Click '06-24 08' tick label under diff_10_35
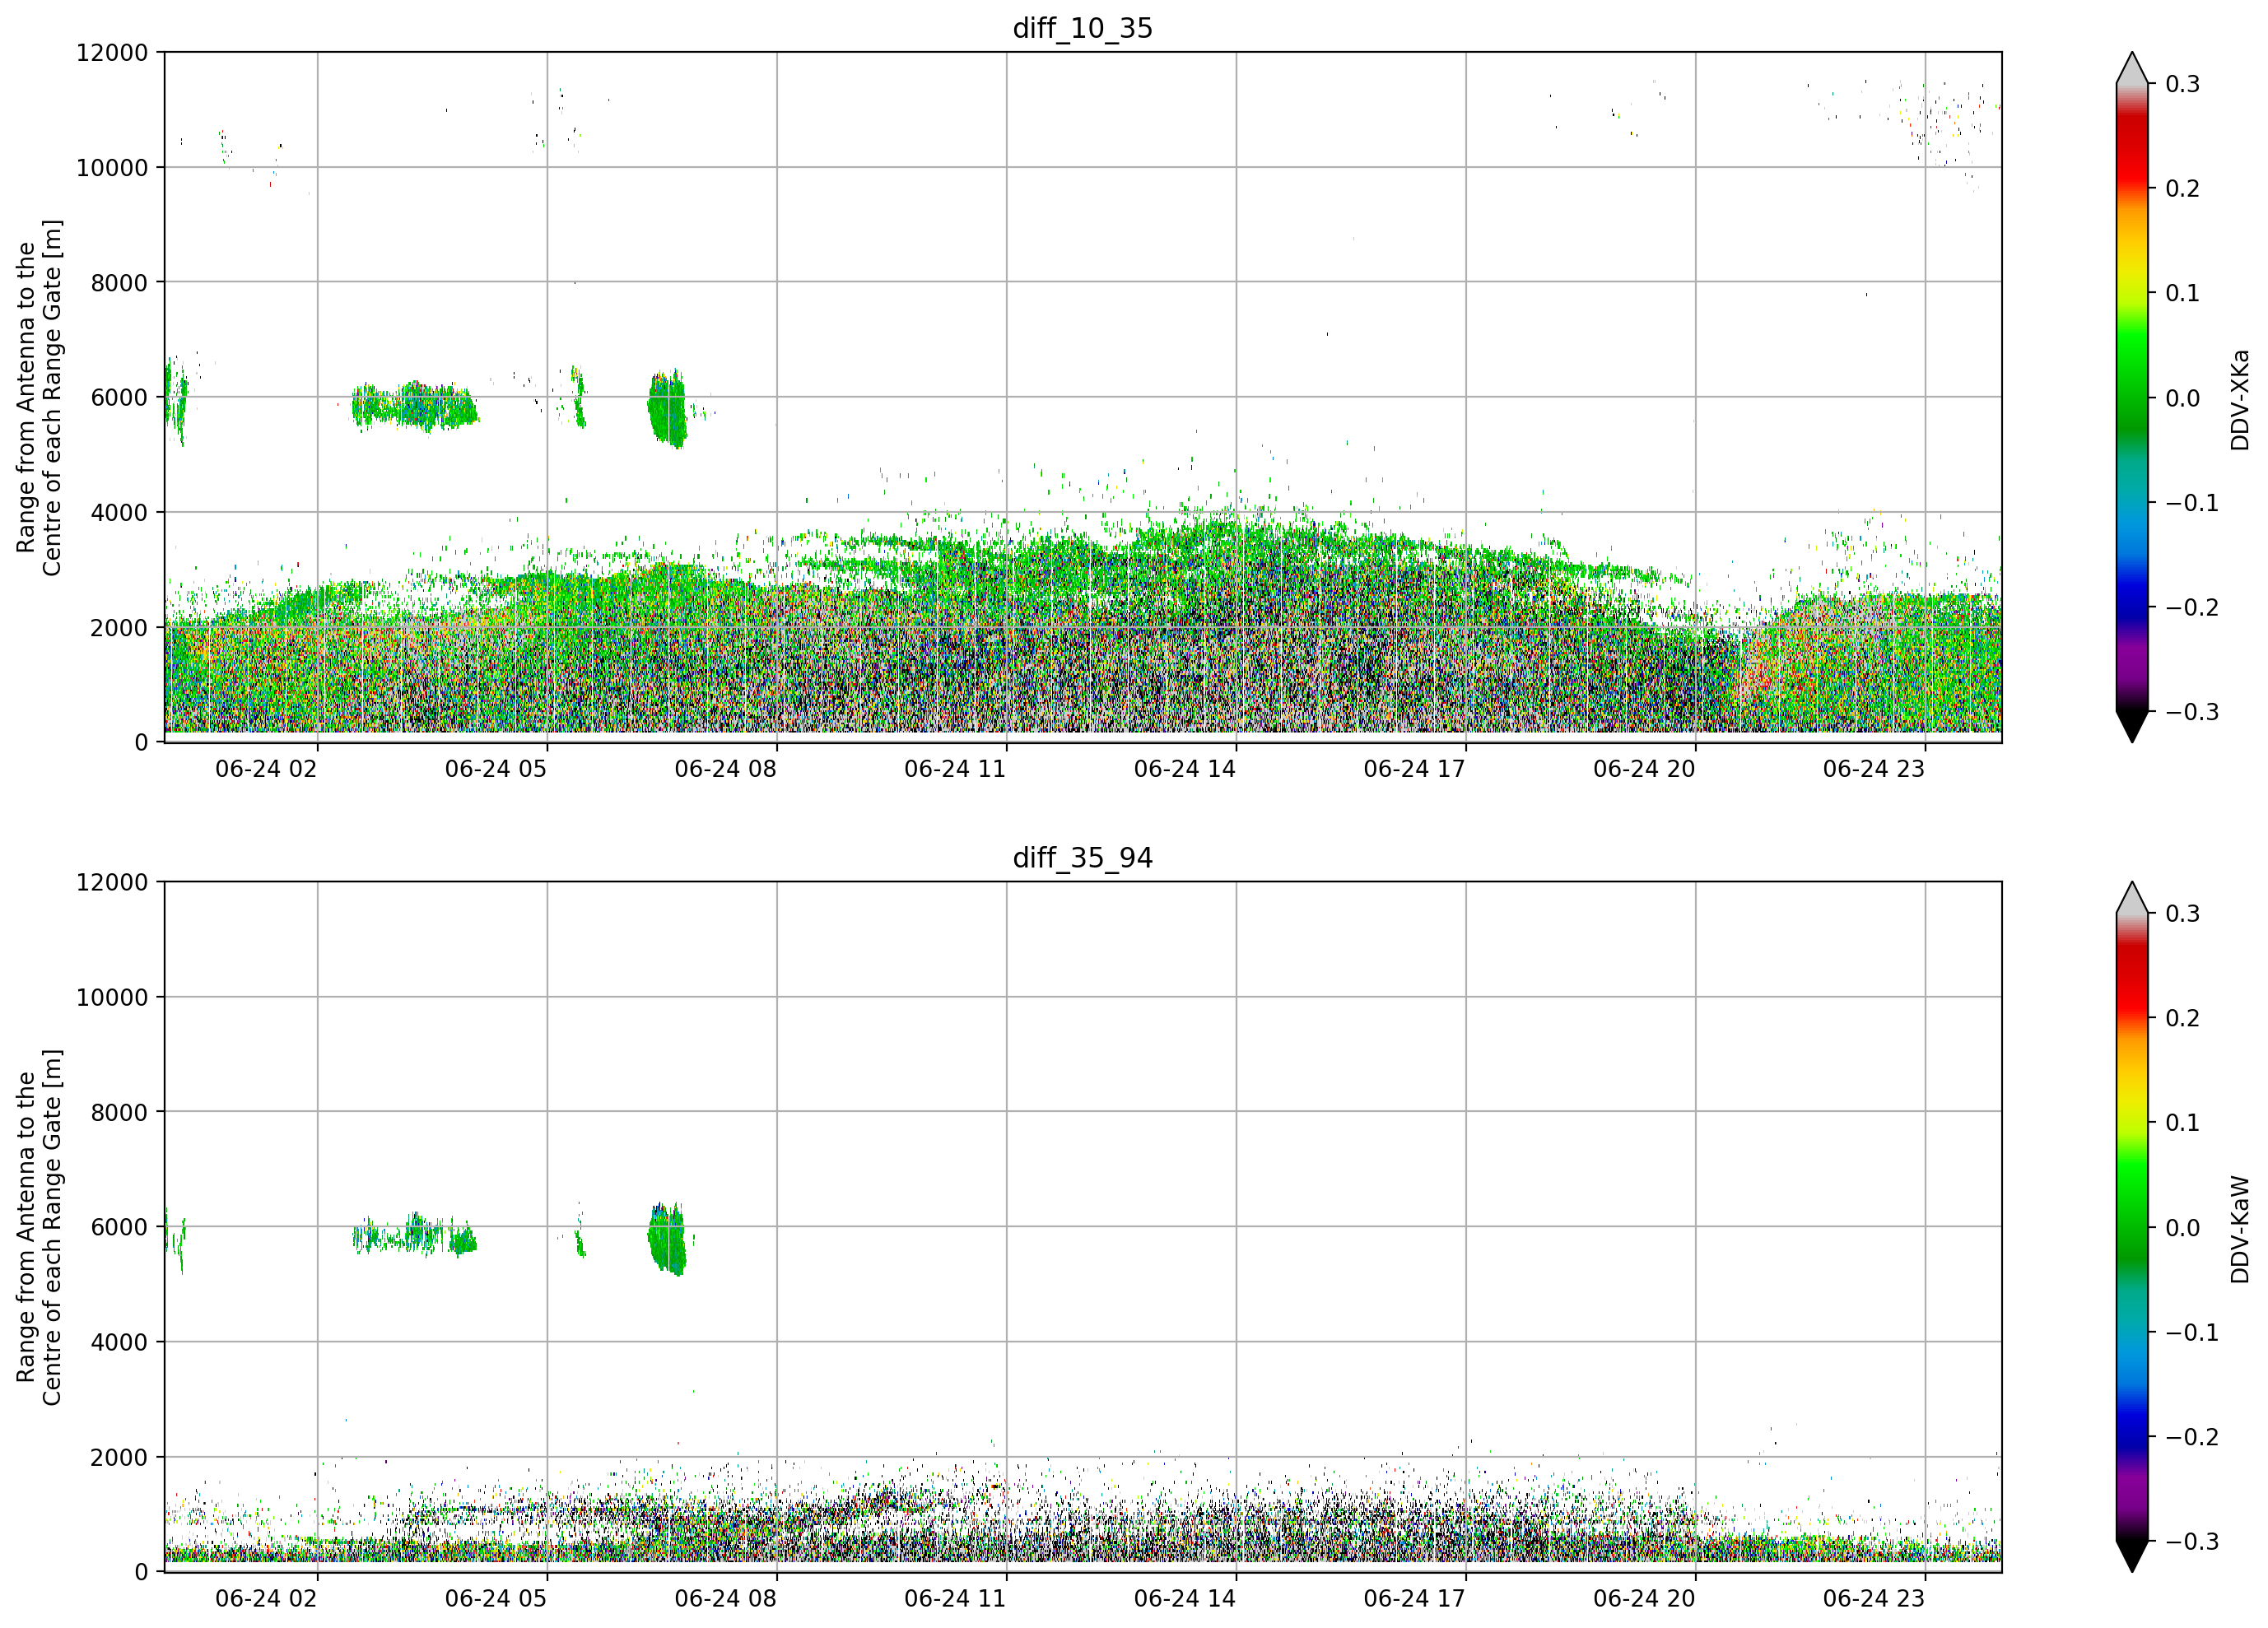The height and width of the screenshot is (1628, 2268). pyautogui.click(x=726, y=769)
